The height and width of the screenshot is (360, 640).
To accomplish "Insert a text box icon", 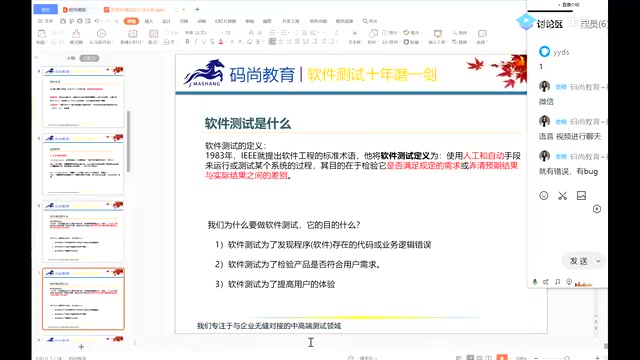I will pyautogui.click(x=355, y=33).
